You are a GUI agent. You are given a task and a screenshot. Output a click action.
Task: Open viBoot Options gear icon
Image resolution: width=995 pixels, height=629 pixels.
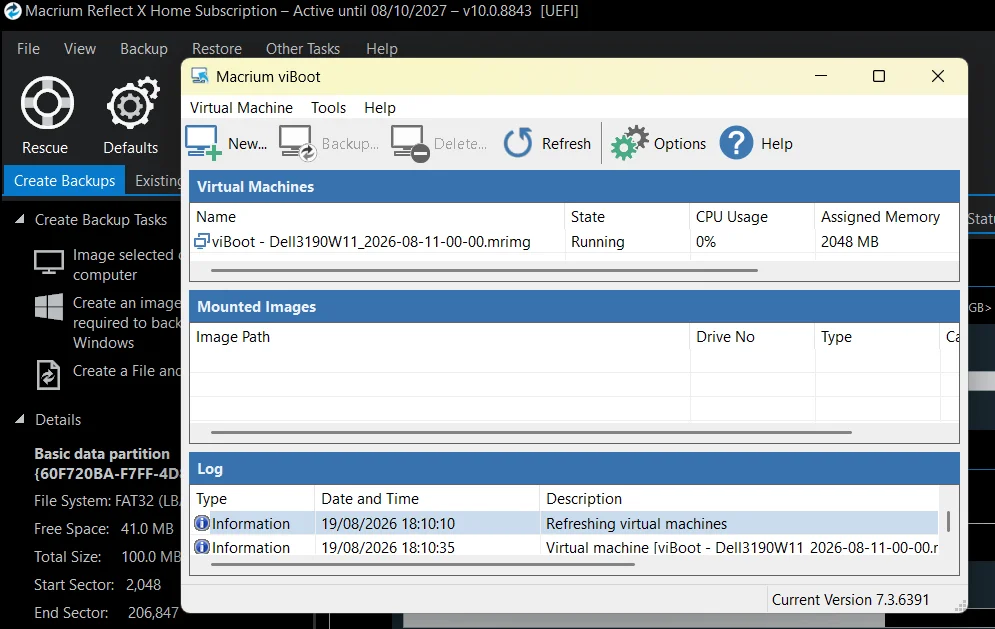(x=629, y=143)
